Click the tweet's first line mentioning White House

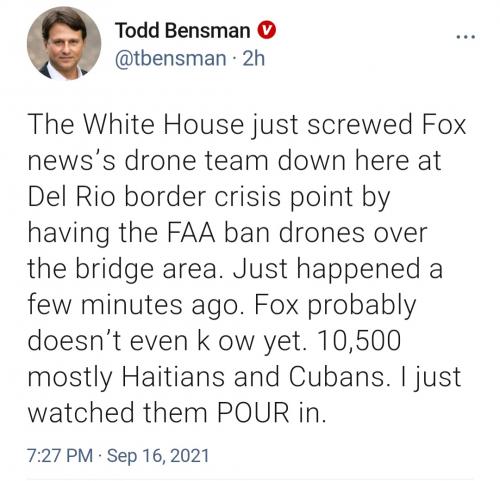247,125
